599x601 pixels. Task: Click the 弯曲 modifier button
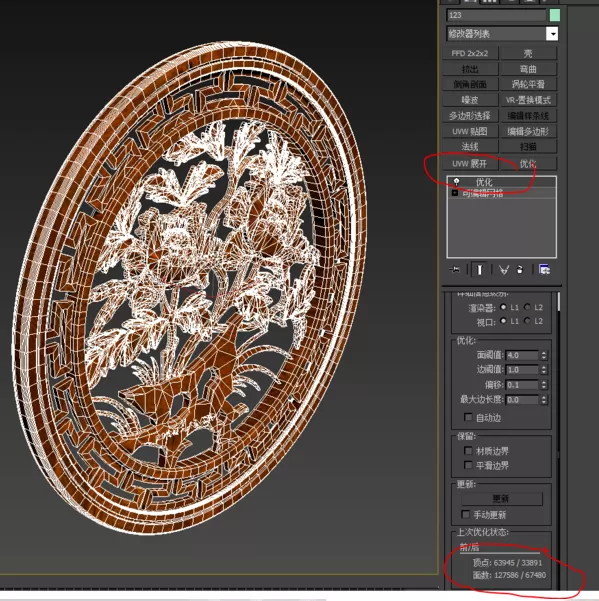click(528, 69)
